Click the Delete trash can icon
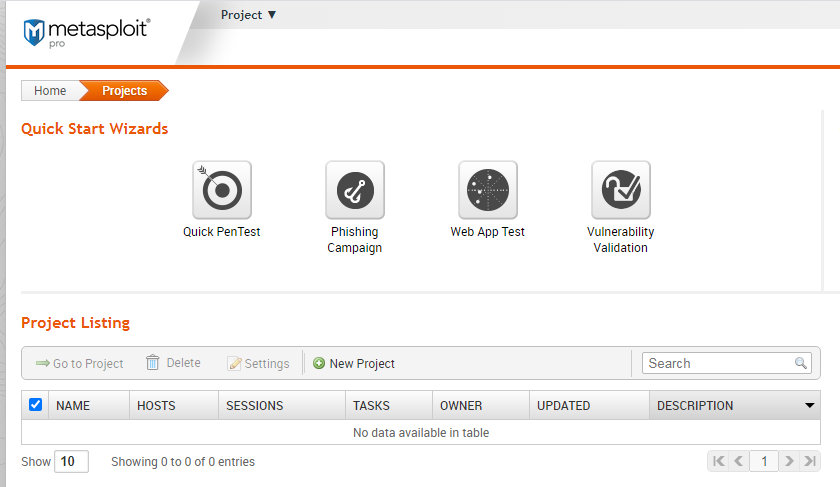This screenshot has height=487, width=840. (x=153, y=363)
